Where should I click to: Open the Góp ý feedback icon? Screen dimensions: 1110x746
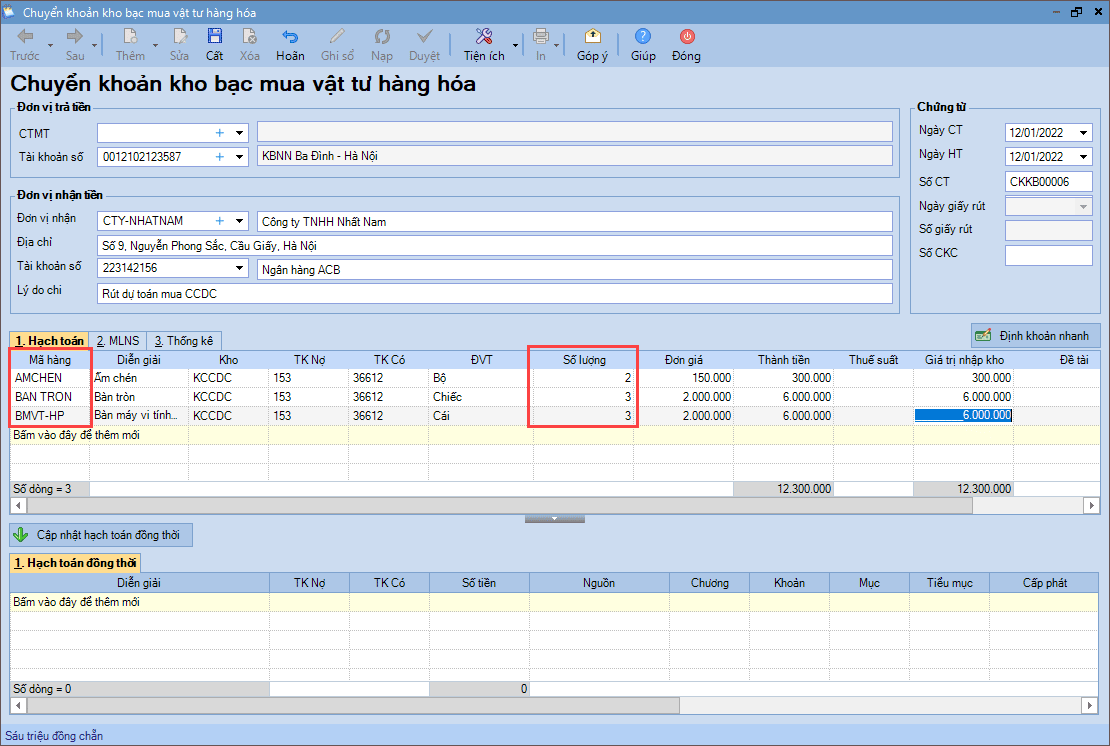pos(593,45)
